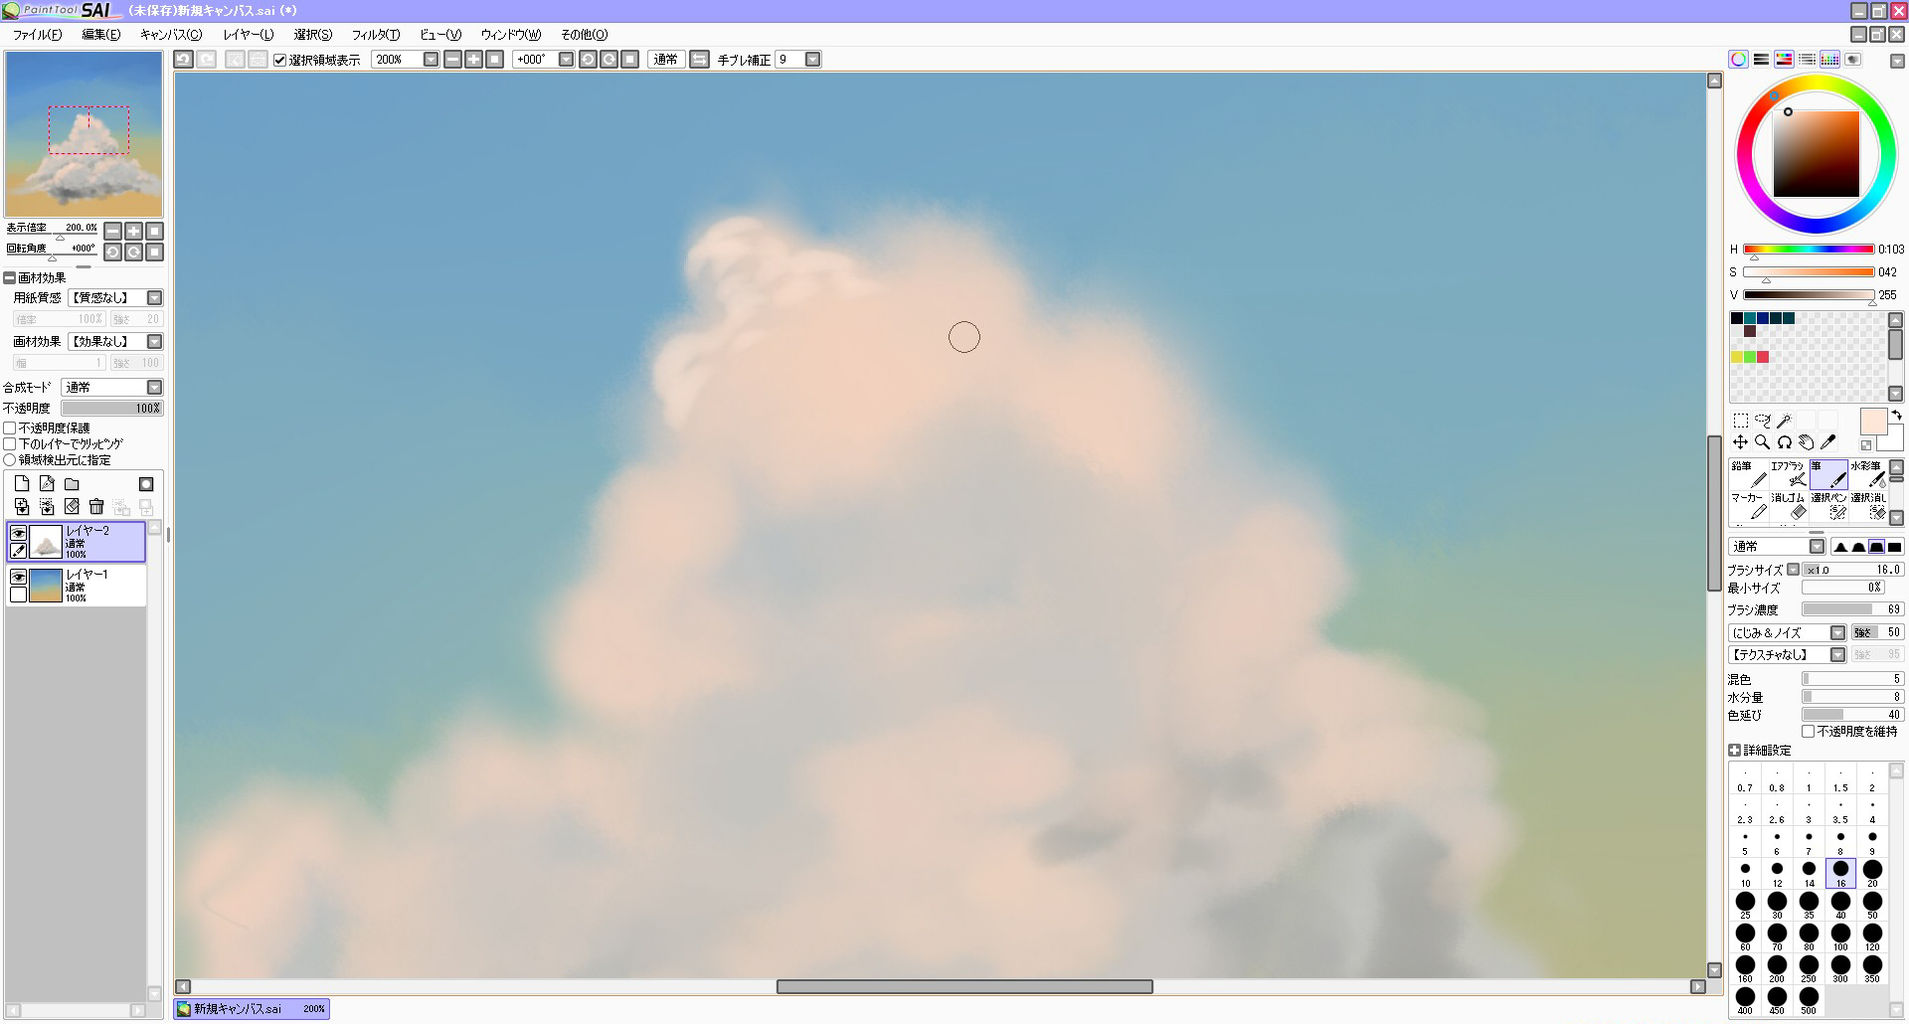Open the rotation angle +000° dropdown
This screenshot has width=1909, height=1024.
[566, 59]
